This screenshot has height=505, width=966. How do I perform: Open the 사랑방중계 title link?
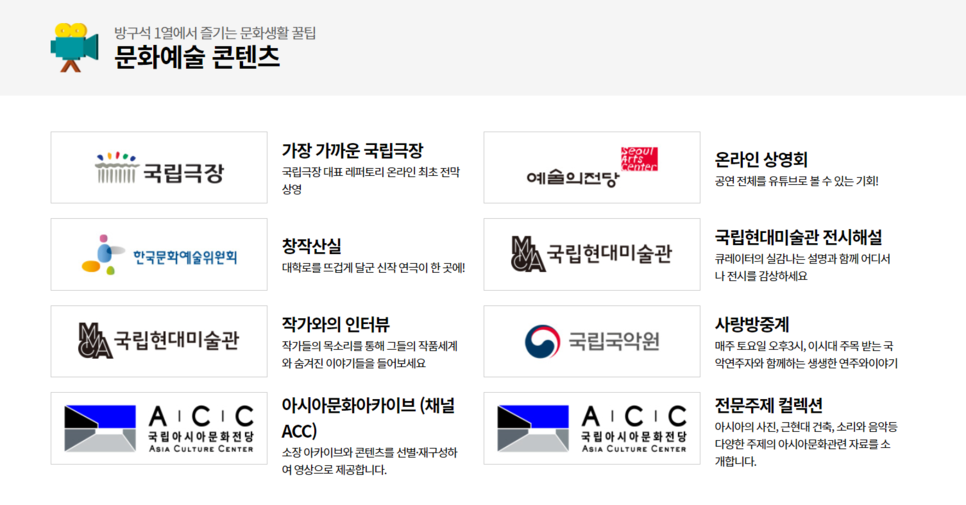[x=752, y=325]
